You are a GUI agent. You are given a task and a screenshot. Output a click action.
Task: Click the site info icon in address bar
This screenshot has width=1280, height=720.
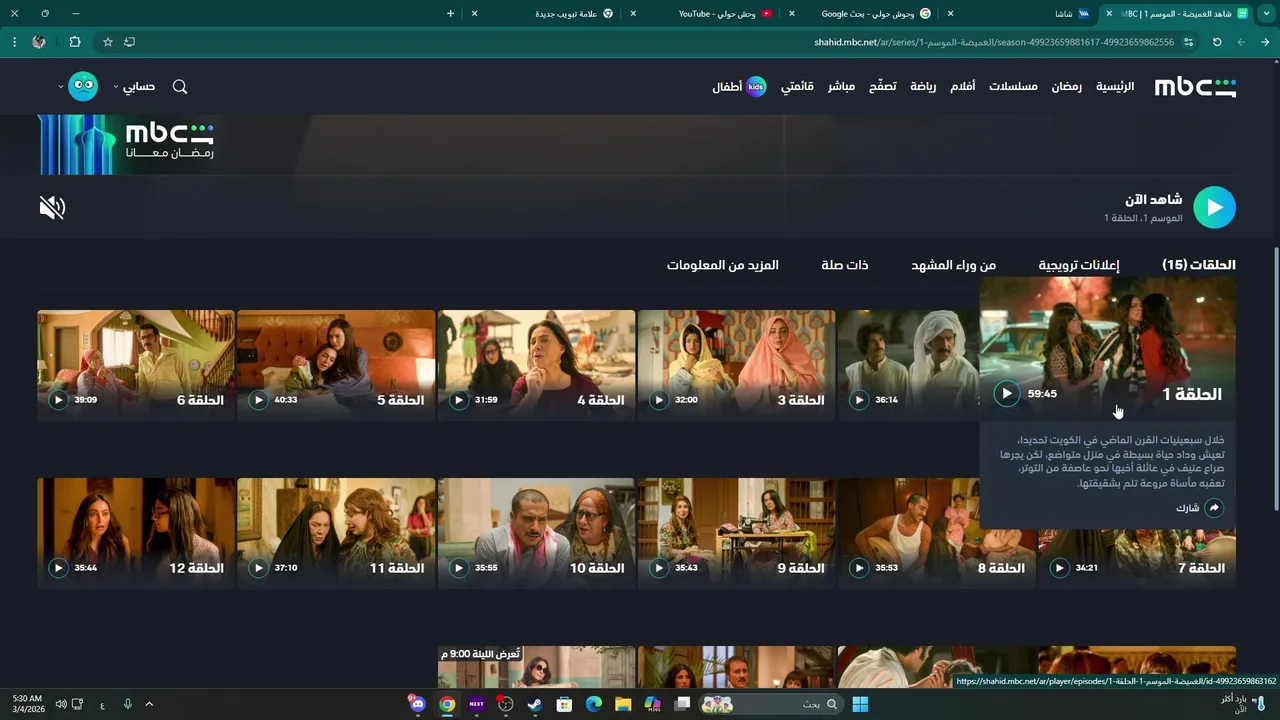(1188, 42)
